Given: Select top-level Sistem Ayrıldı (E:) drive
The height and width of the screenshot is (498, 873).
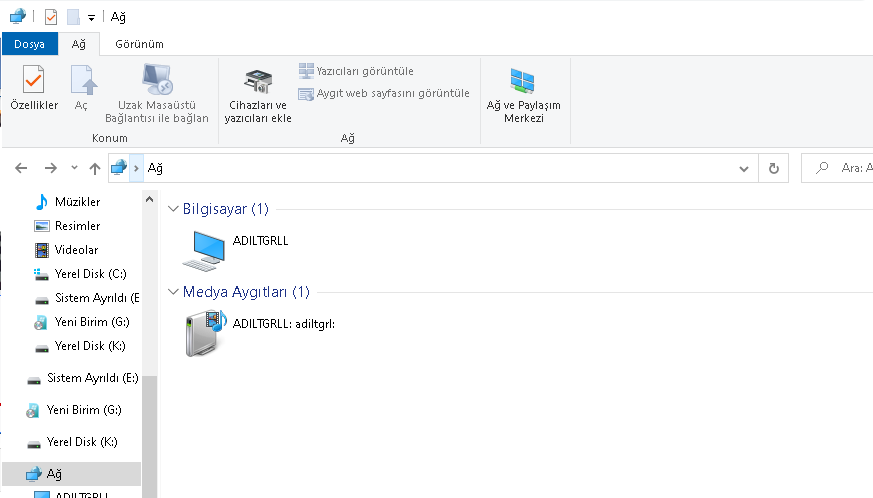Looking at the screenshot, I should (x=82, y=378).
